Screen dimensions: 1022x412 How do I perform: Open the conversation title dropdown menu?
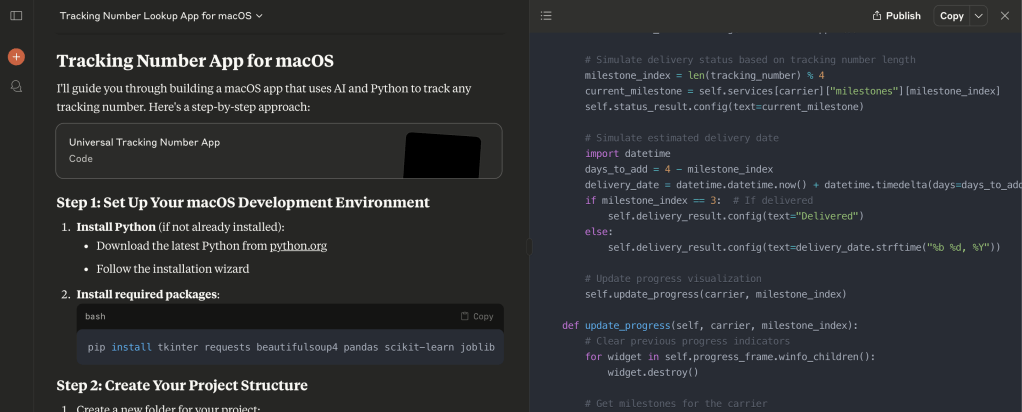coord(161,16)
